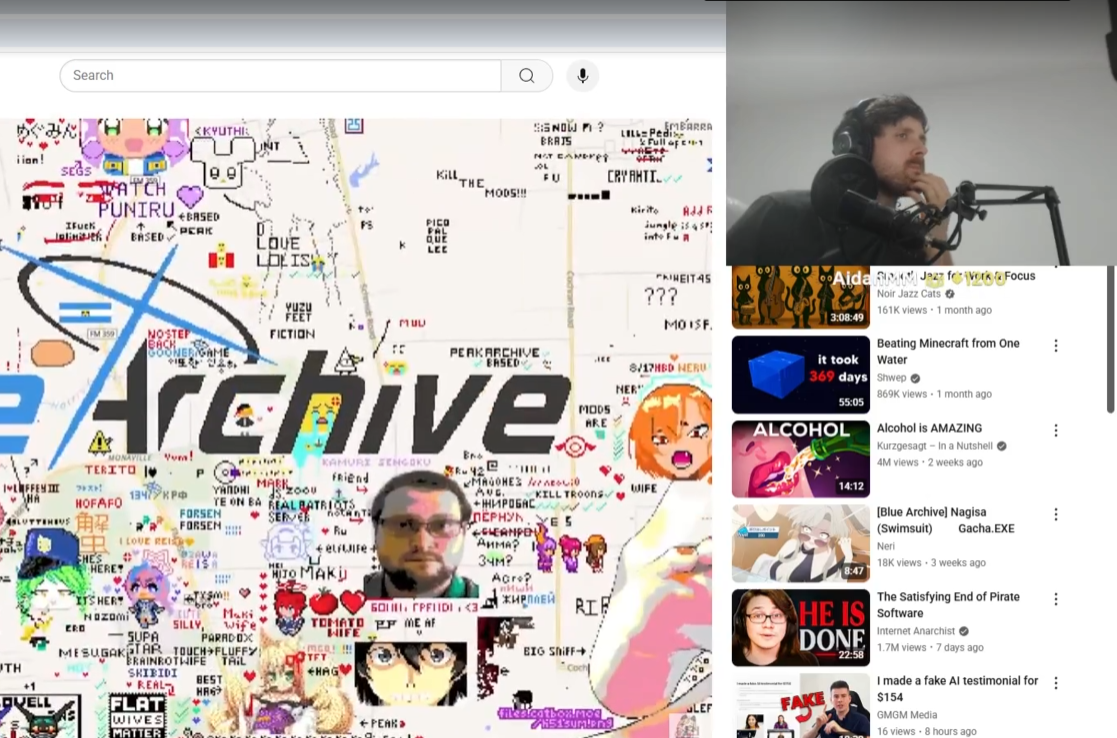The height and width of the screenshot is (738, 1117).
Task: Open title [Blue Archive] Nagisa (Swimsuit) Gacha.EXE
Action: point(945,520)
